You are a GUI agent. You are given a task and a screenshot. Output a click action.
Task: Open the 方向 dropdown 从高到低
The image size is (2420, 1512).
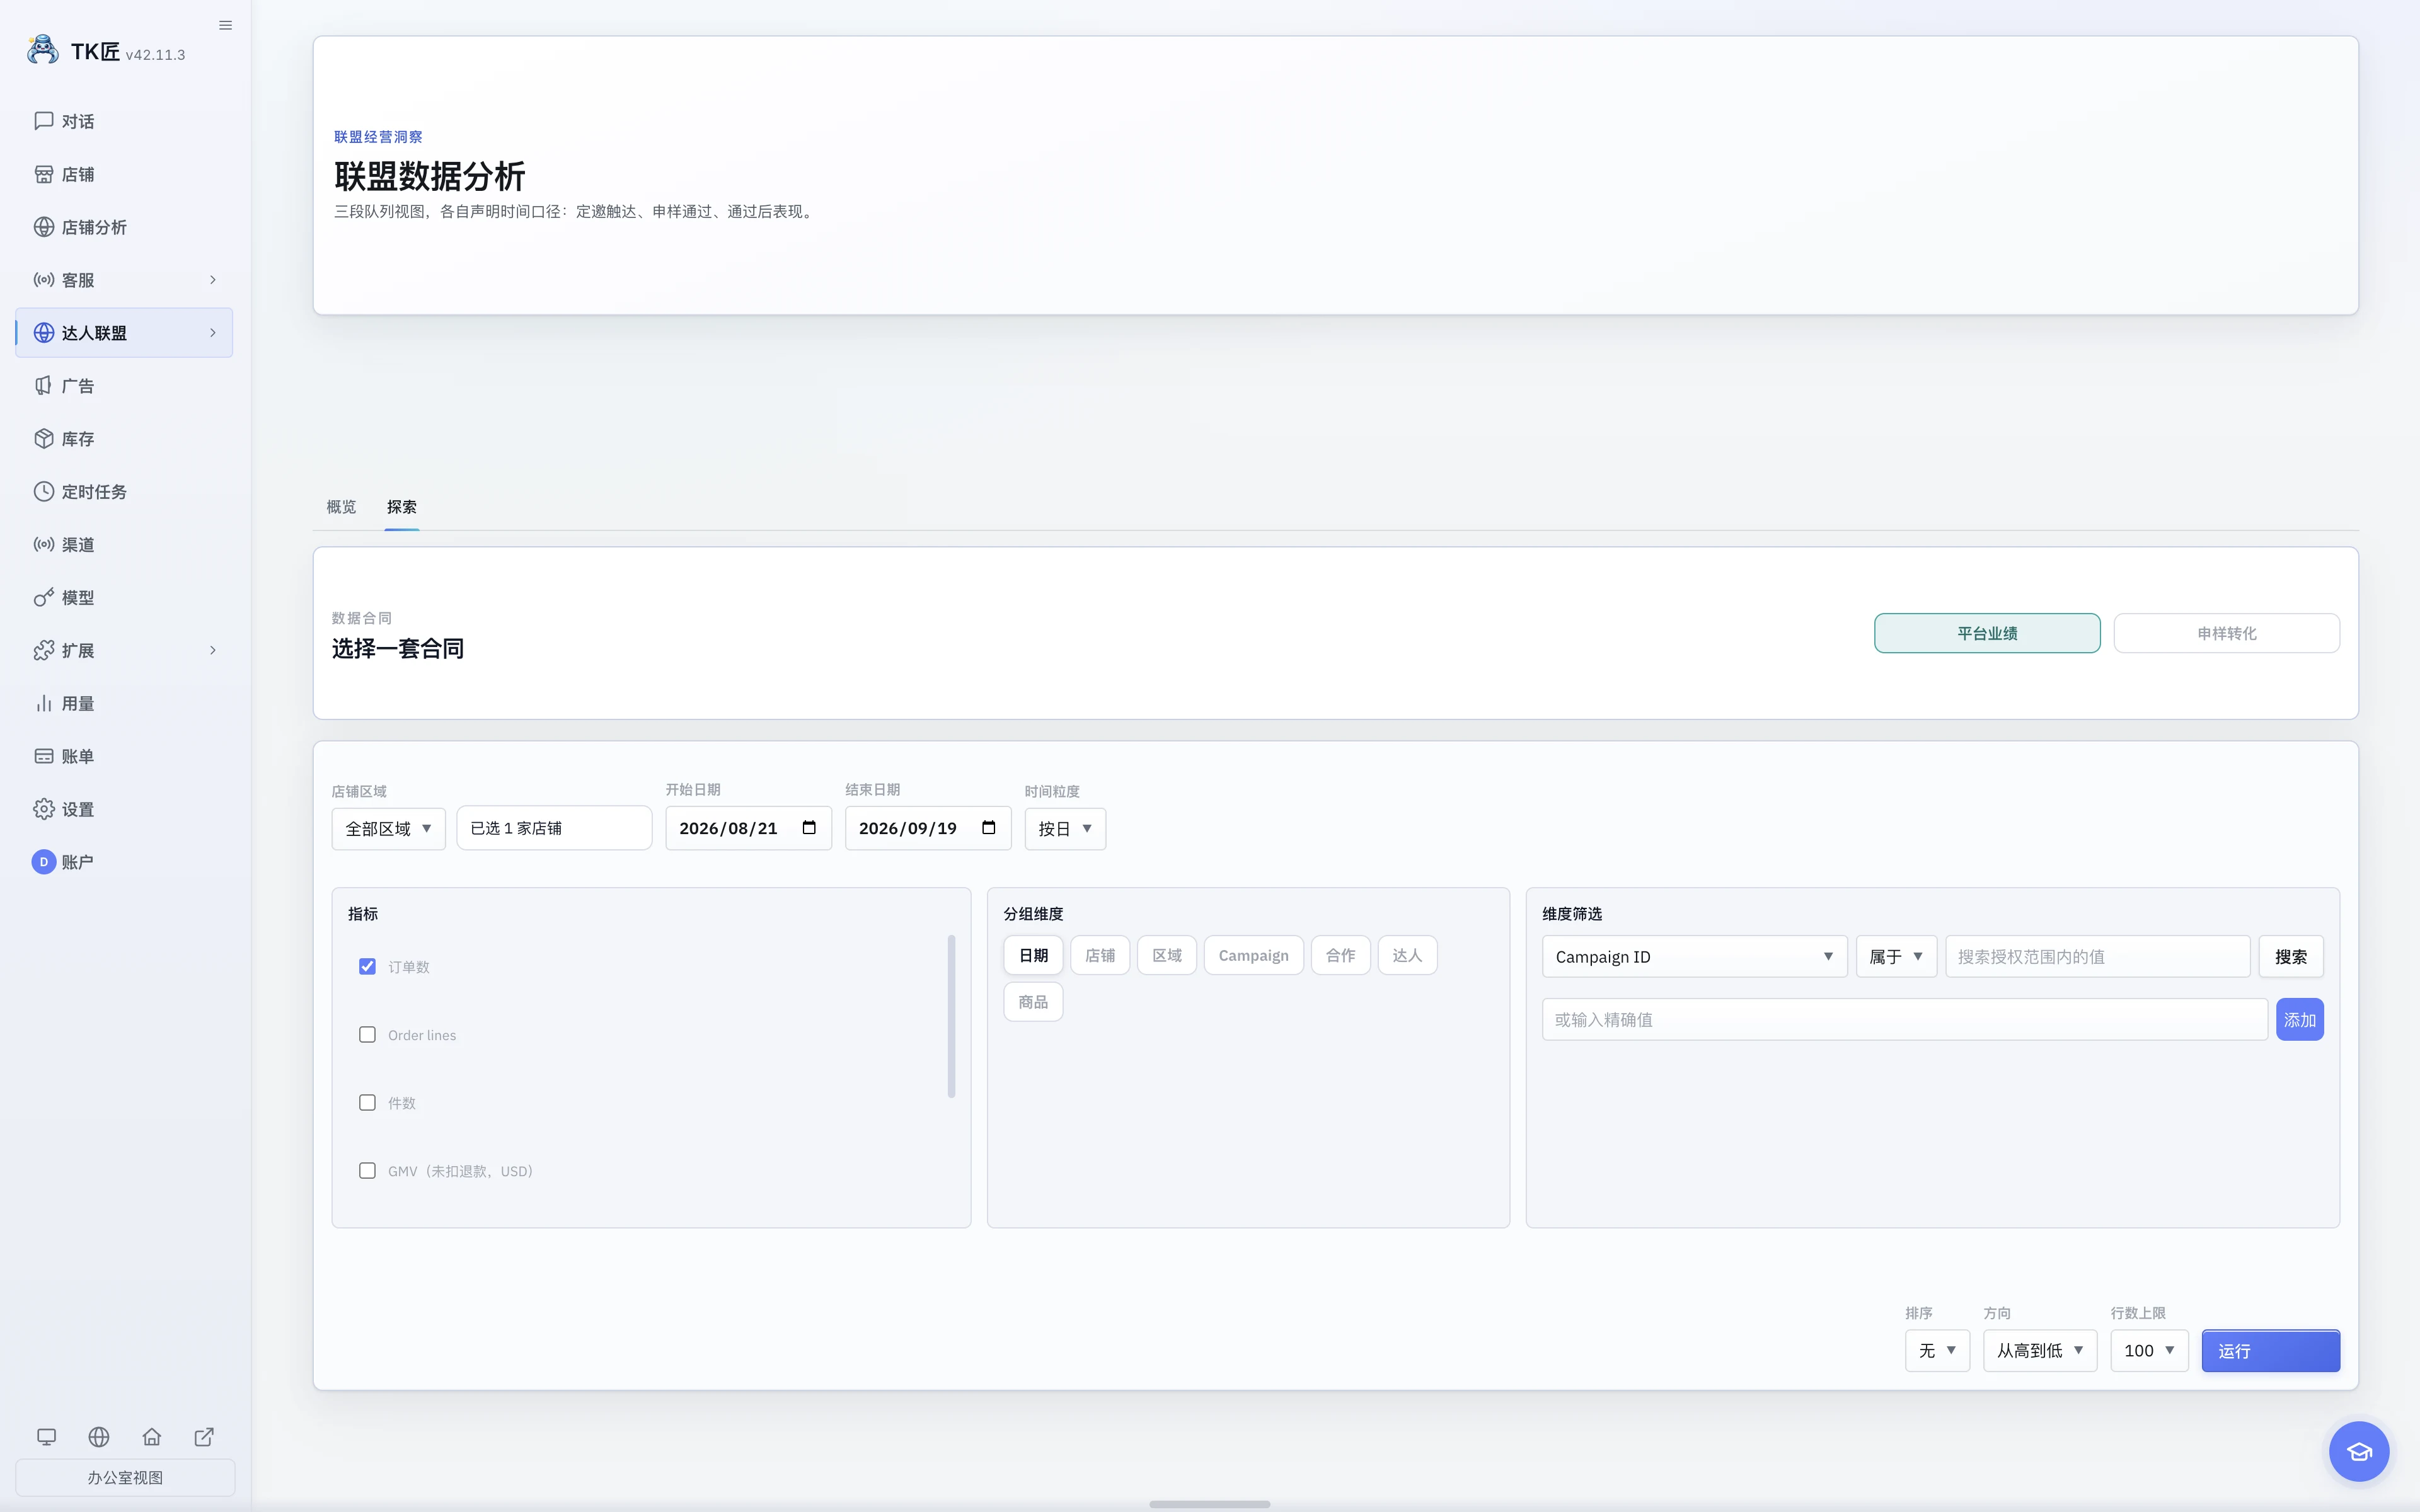(x=2040, y=1351)
